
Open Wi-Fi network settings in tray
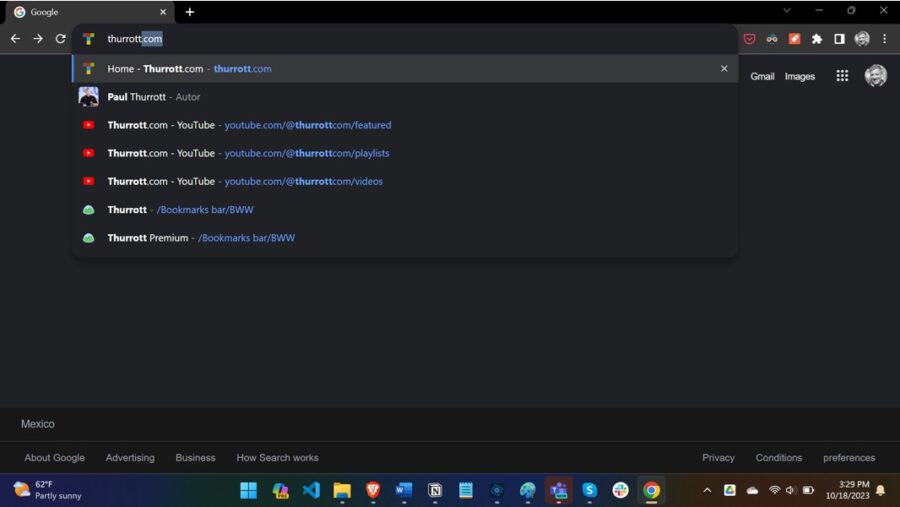[774, 490]
